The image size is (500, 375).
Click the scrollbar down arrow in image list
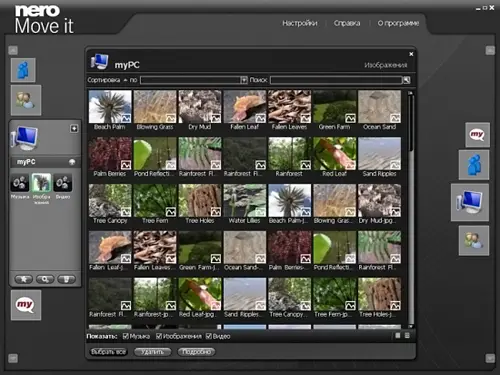pos(411,326)
